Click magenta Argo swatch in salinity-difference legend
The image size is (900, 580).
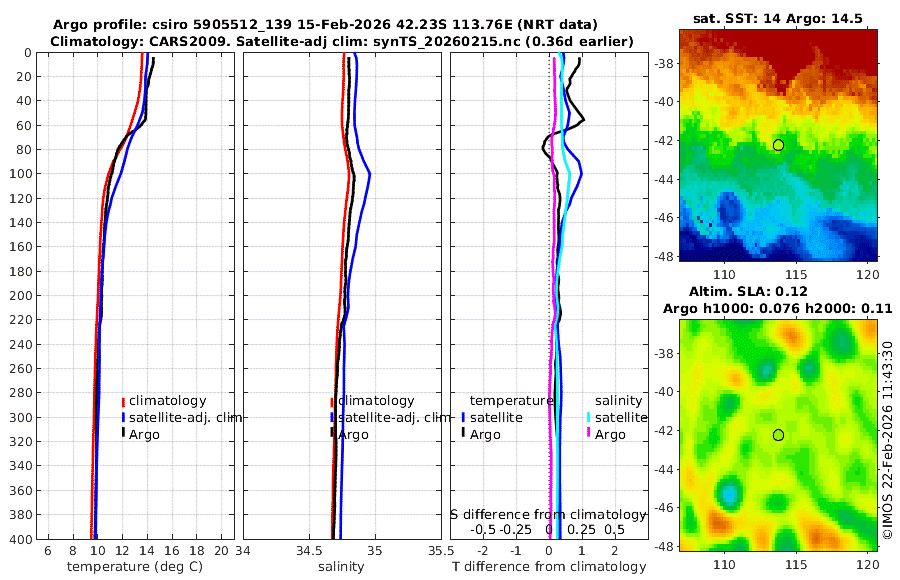click(588, 432)
